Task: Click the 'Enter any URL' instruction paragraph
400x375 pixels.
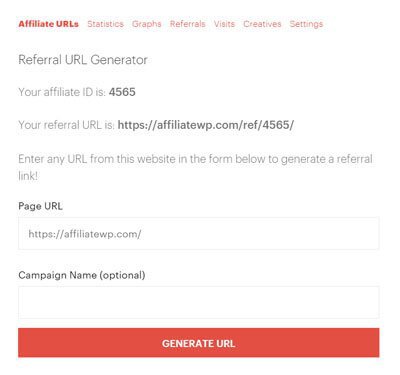Action: pyautogui.click(x=195, y=167)
